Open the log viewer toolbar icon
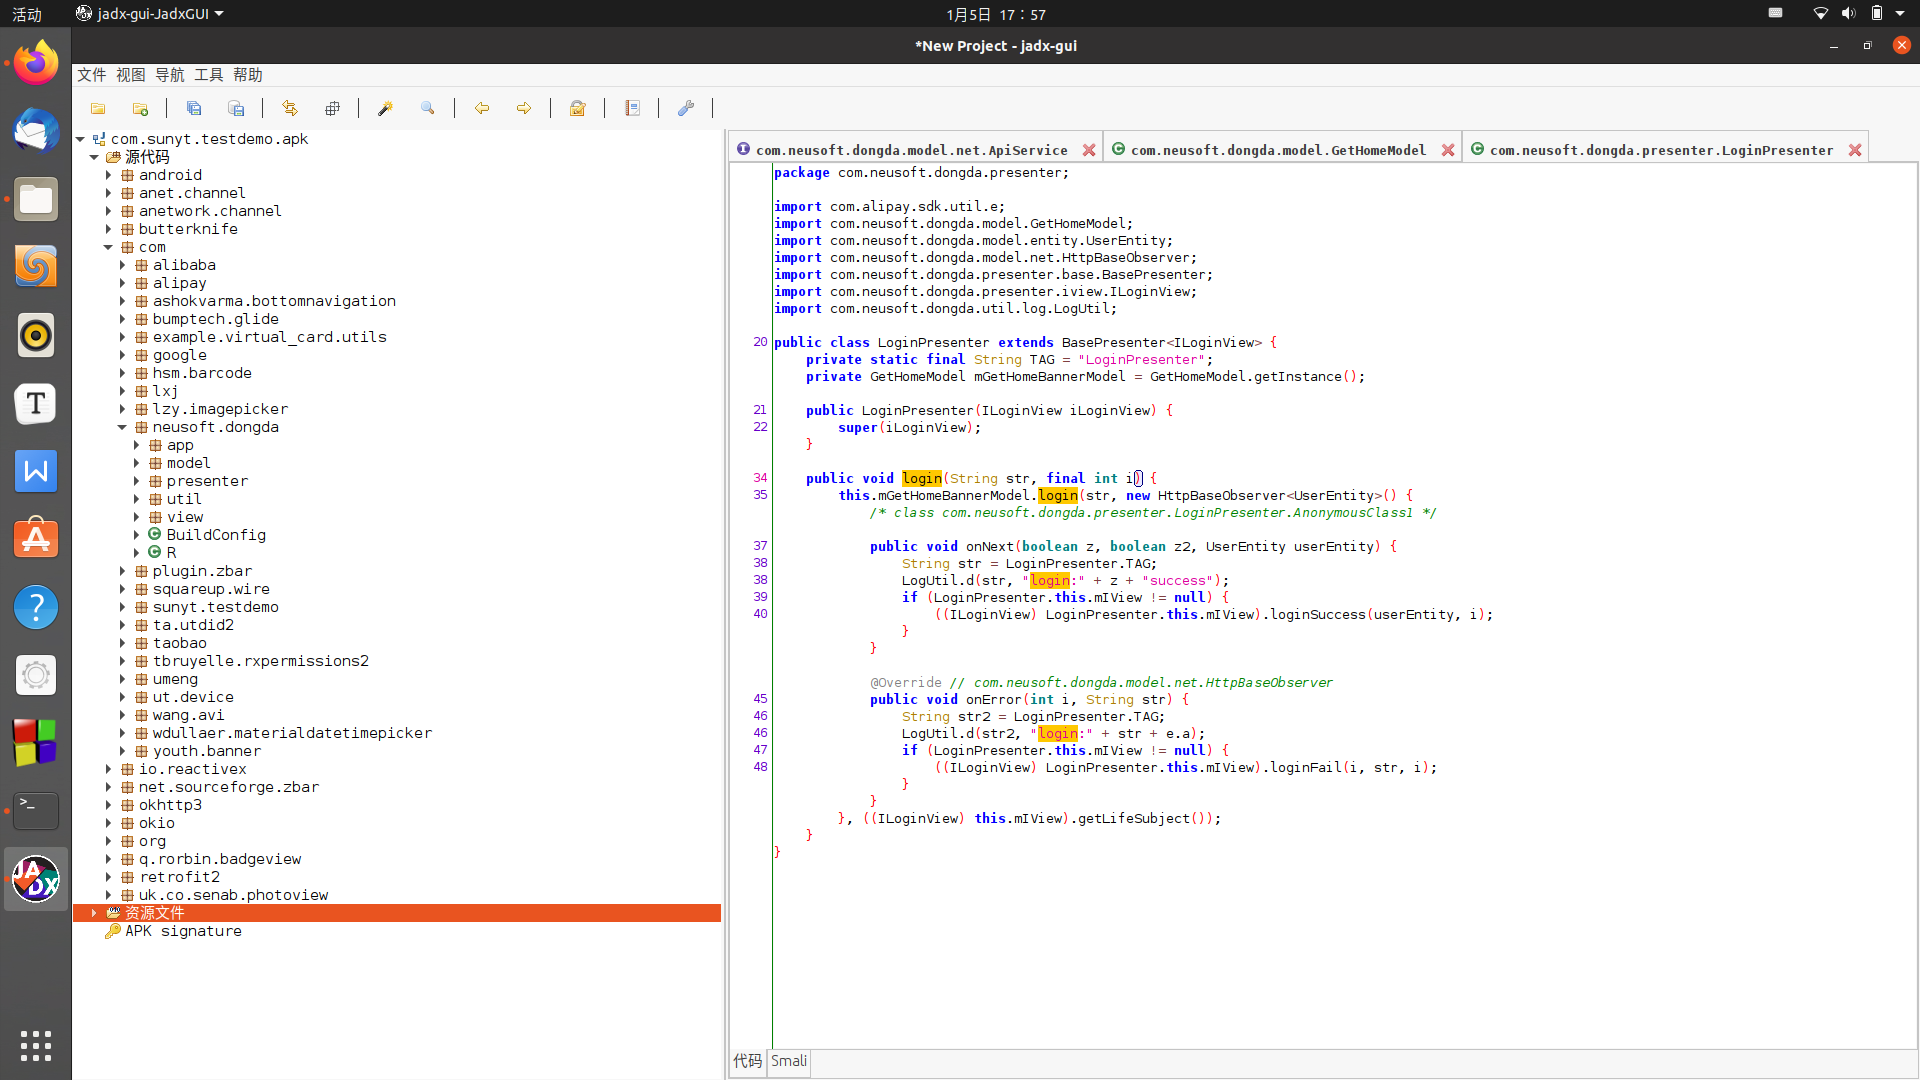 click(632, 108)
